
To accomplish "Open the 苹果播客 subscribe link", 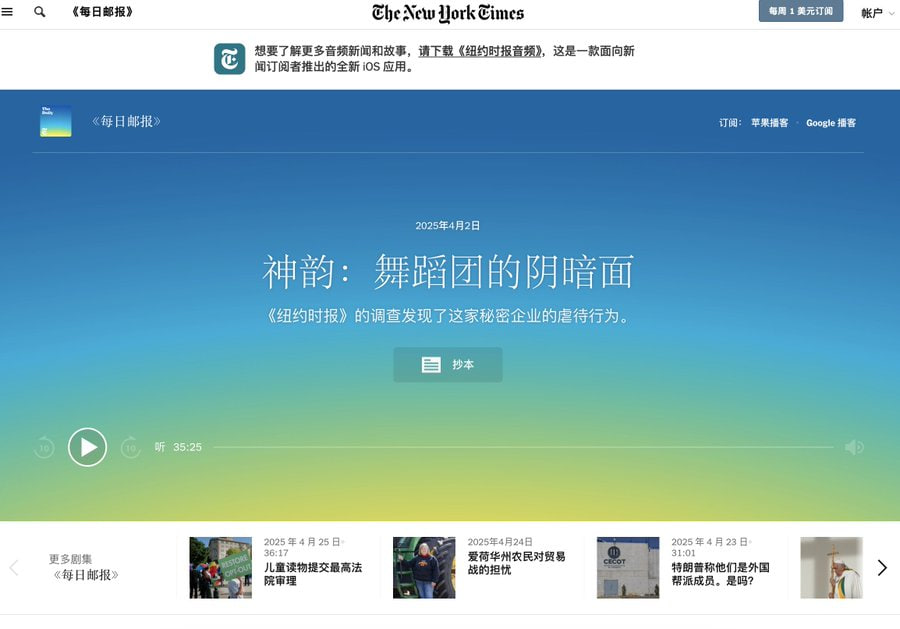I will click(x=769, y=123).
